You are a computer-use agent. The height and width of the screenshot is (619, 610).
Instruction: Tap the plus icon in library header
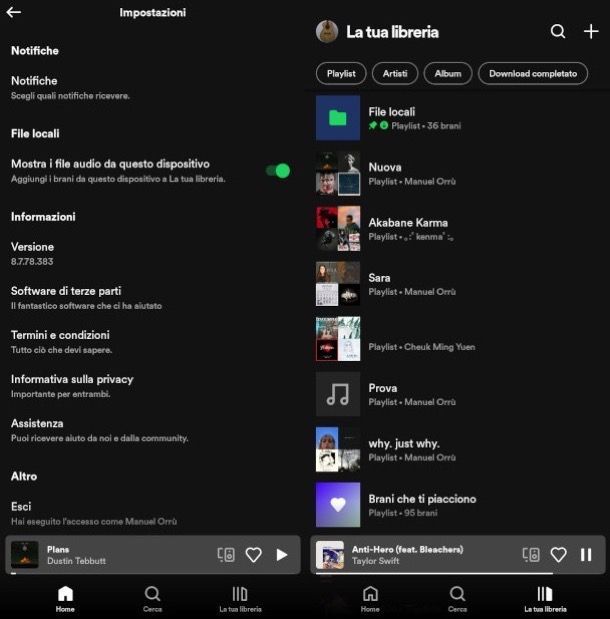point(591,31)
